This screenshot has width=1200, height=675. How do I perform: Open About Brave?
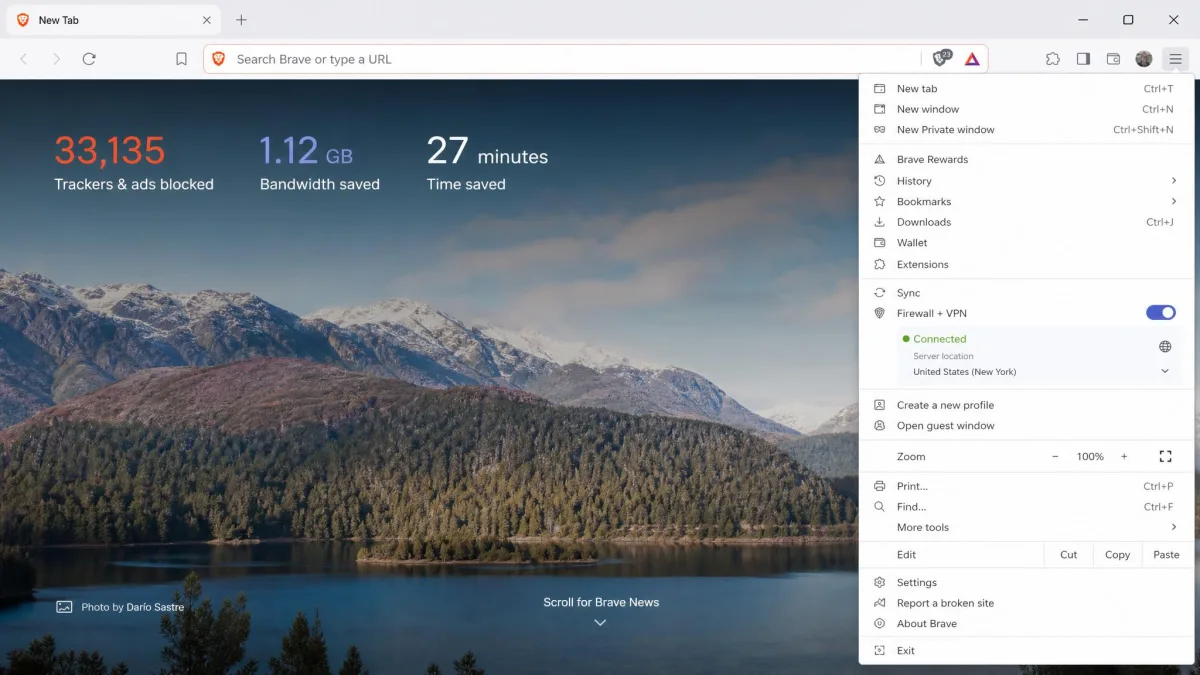[1026, 624]
